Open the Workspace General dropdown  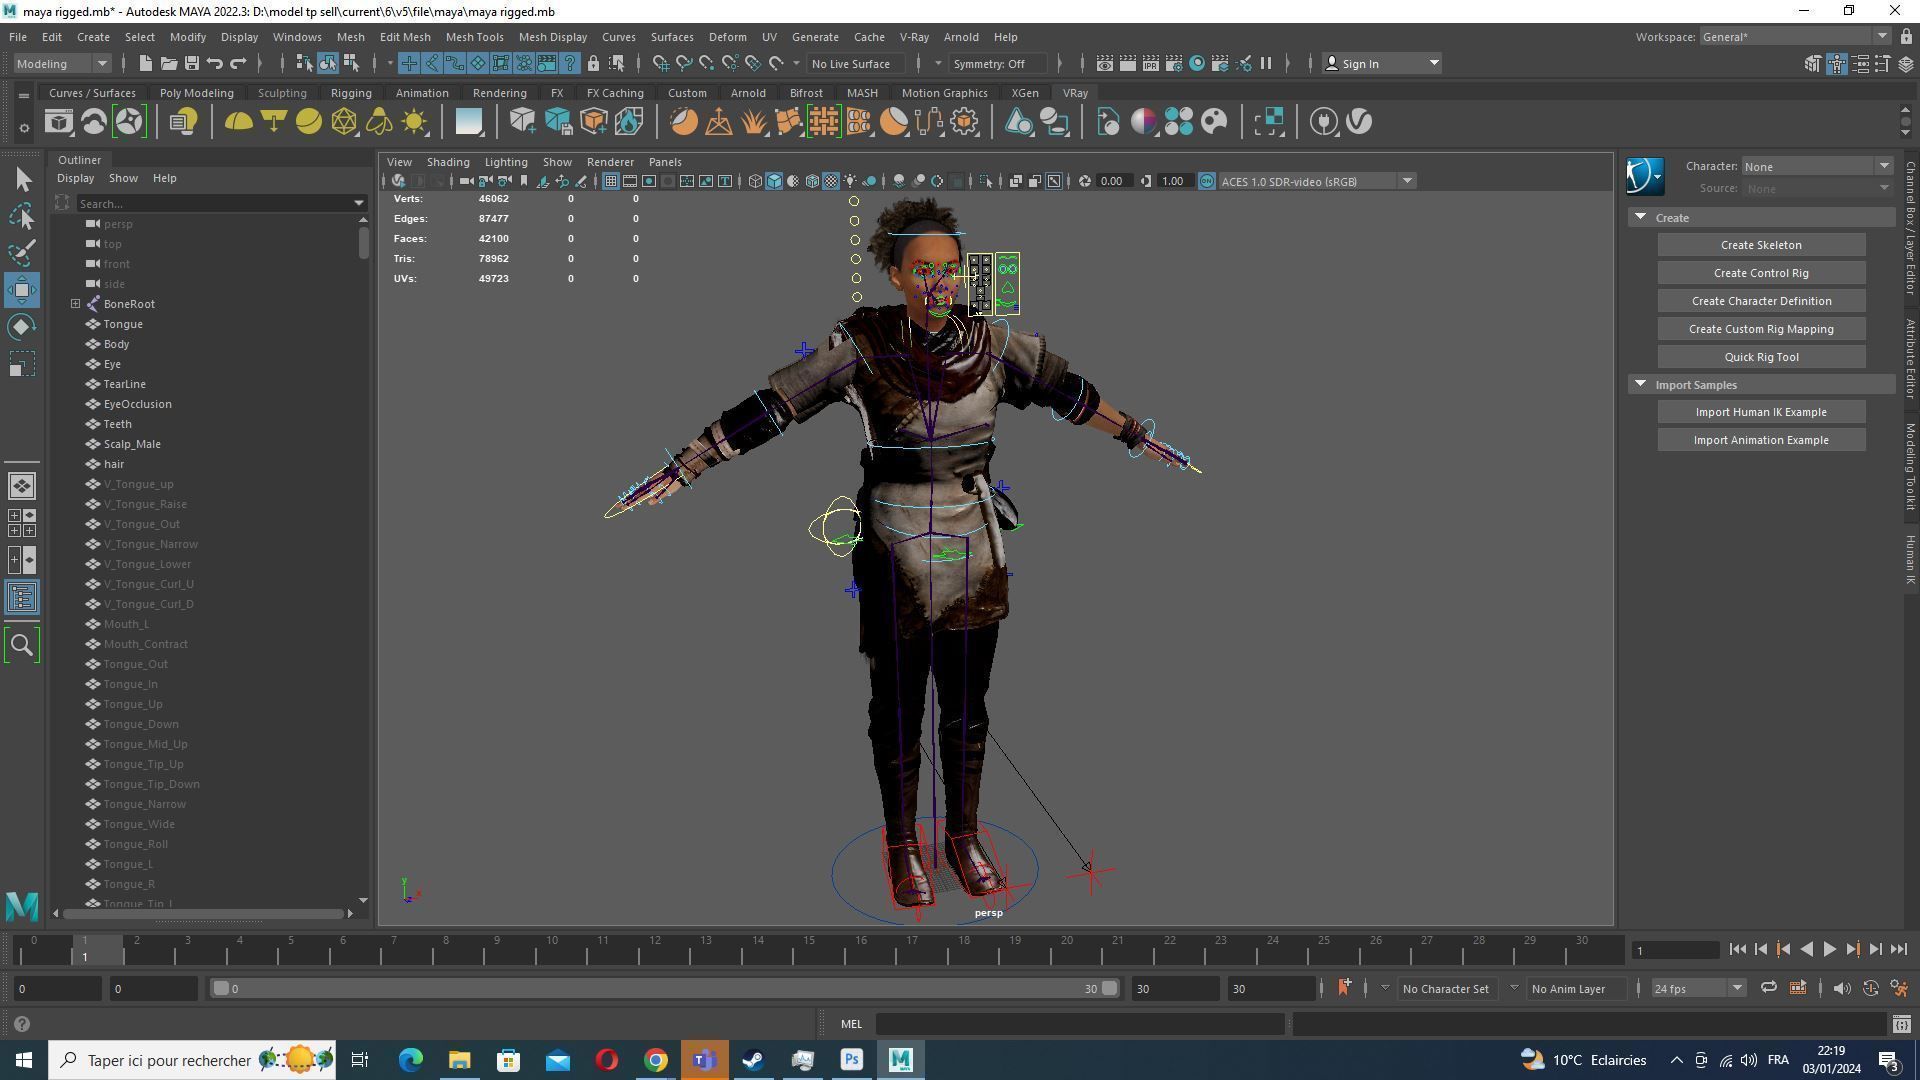(x=1794, y=37)
